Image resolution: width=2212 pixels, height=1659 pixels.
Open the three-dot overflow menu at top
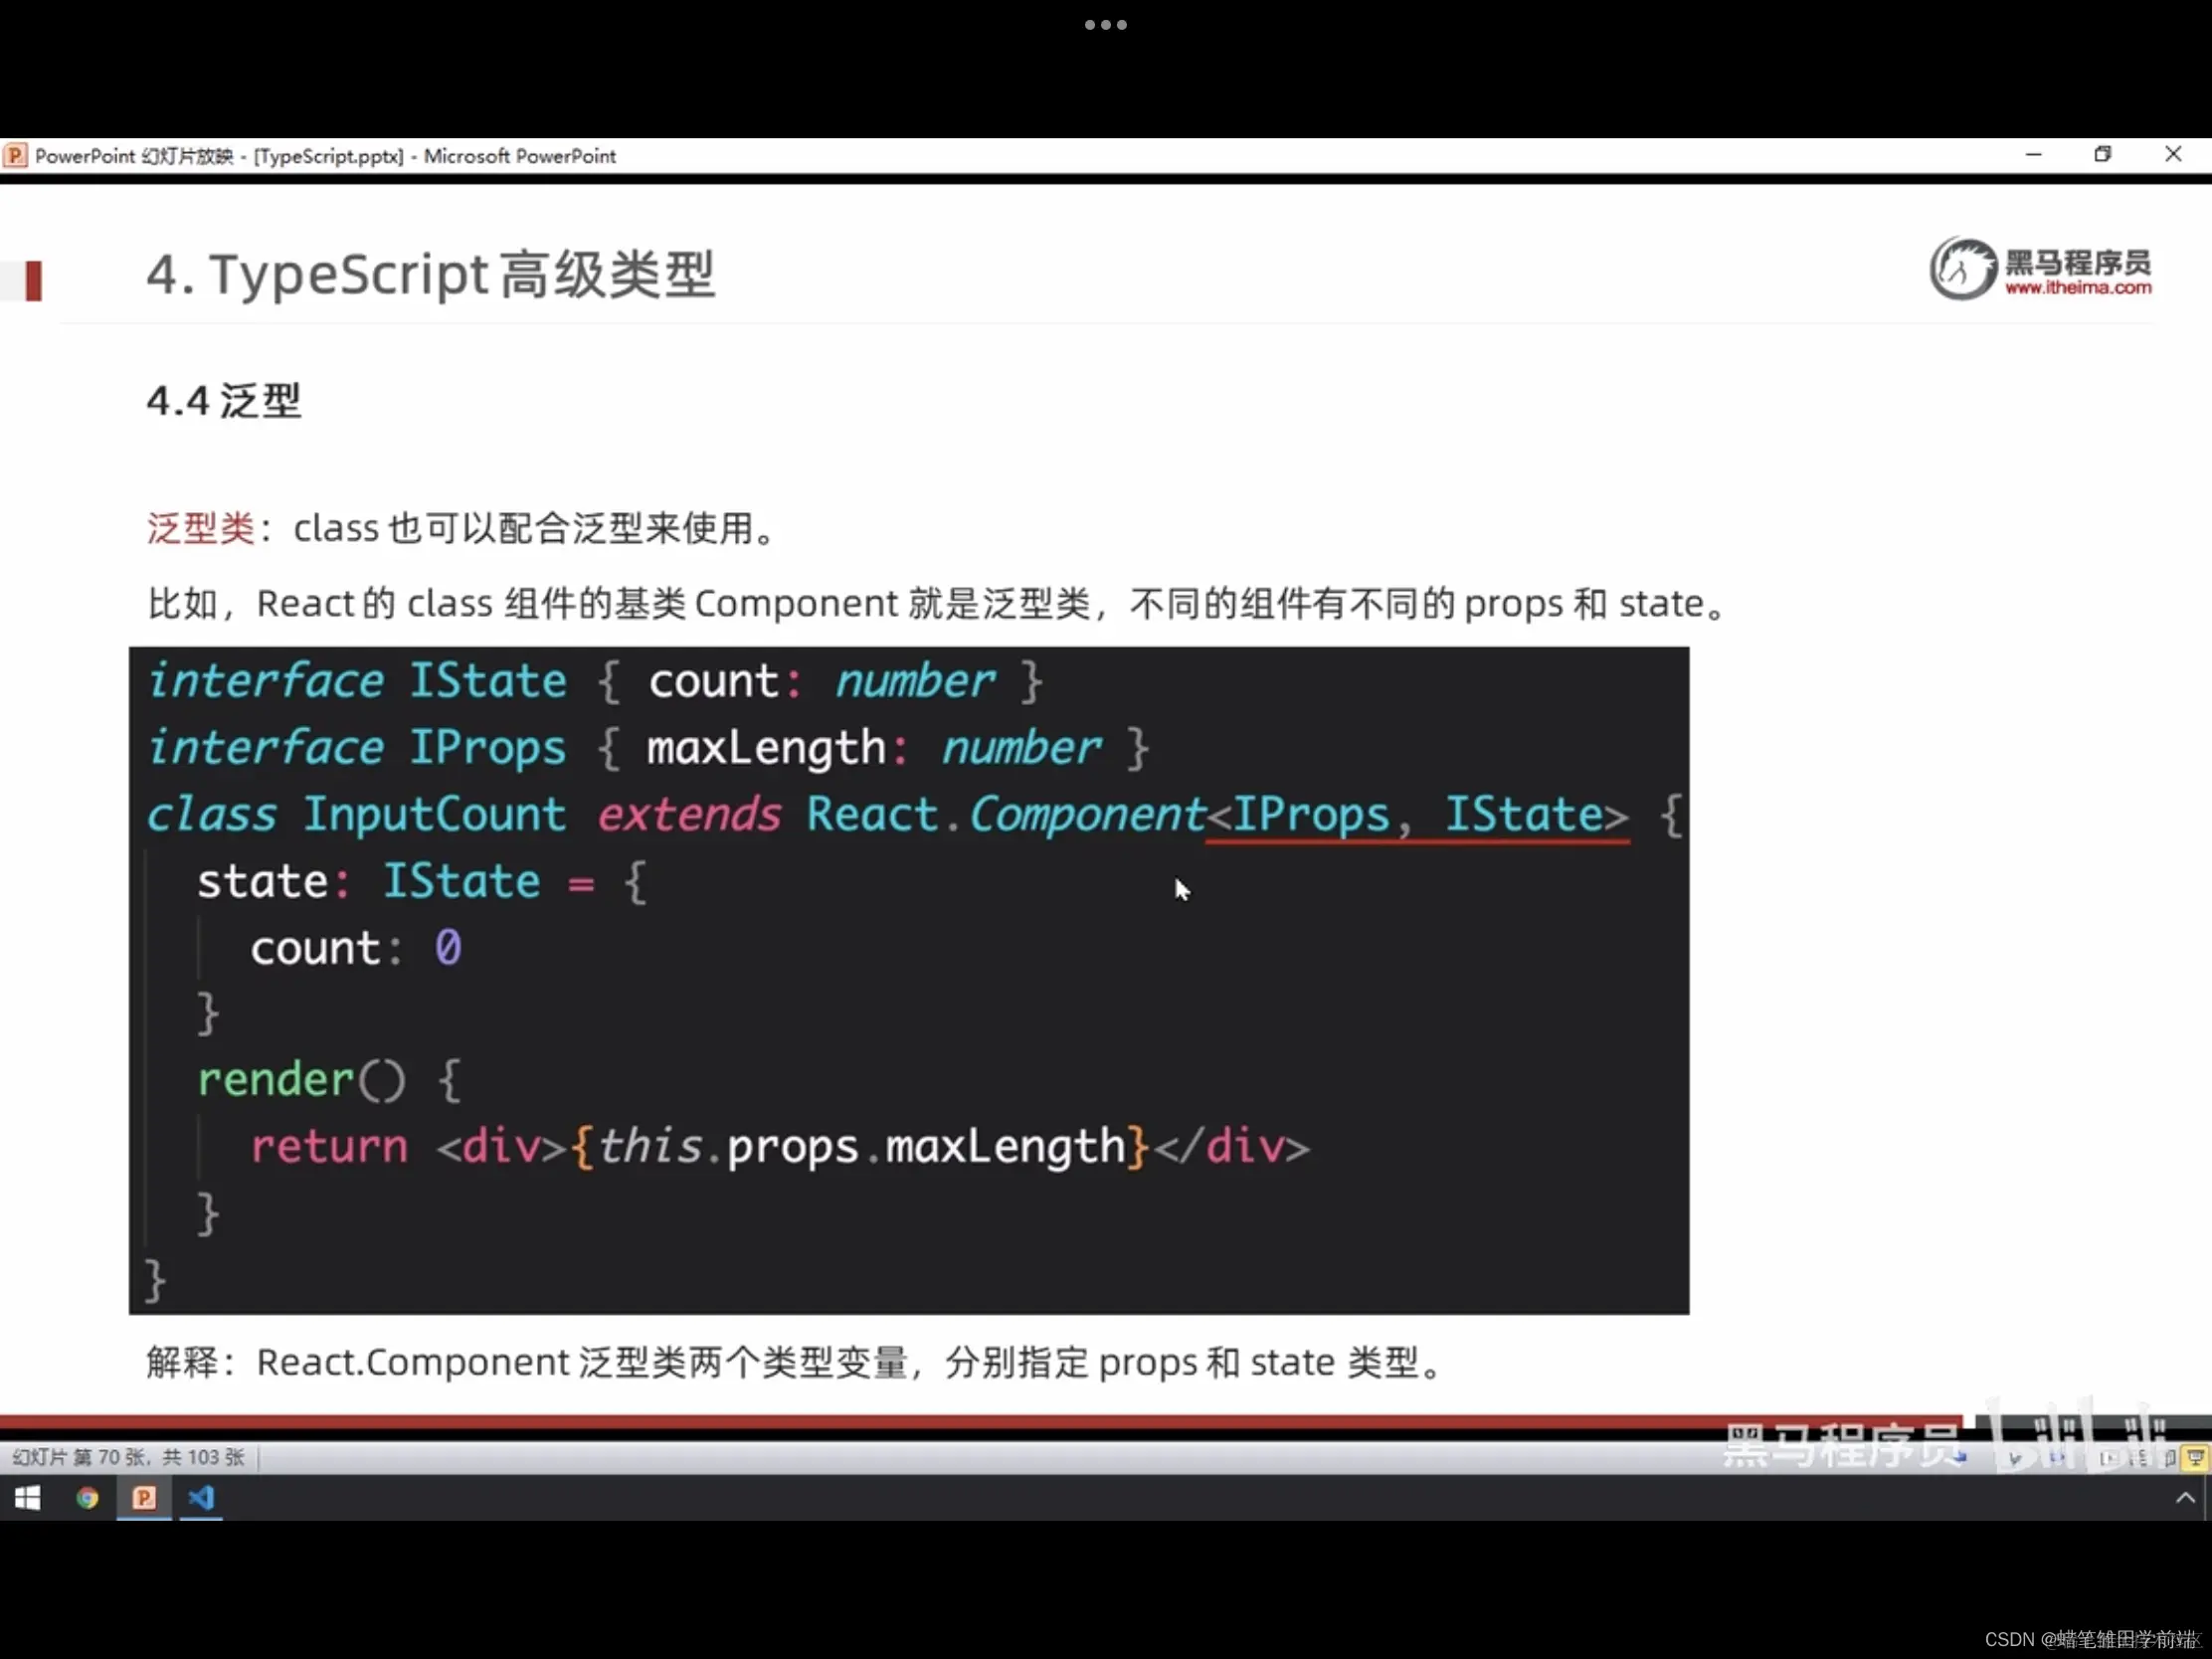coord(1105,25)
